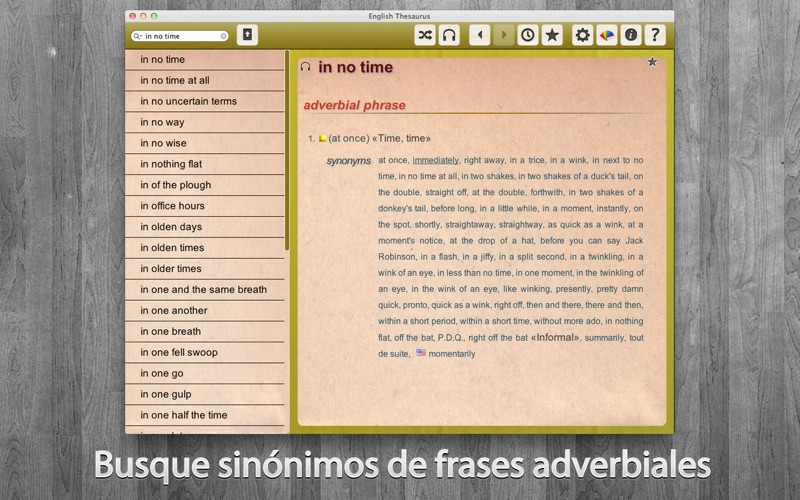Open favorites with the toolbar star icon

(x=552, y=35)
